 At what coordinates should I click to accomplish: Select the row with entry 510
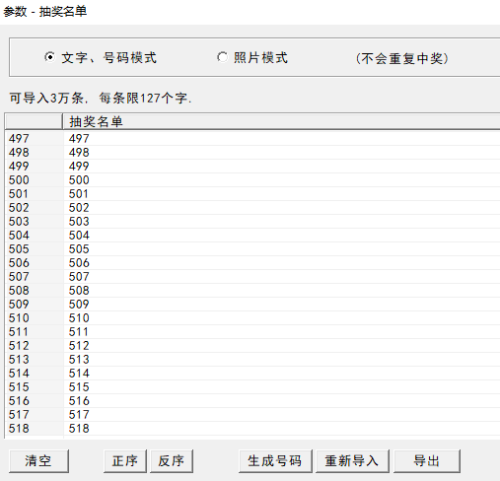[x=252, y=318]
